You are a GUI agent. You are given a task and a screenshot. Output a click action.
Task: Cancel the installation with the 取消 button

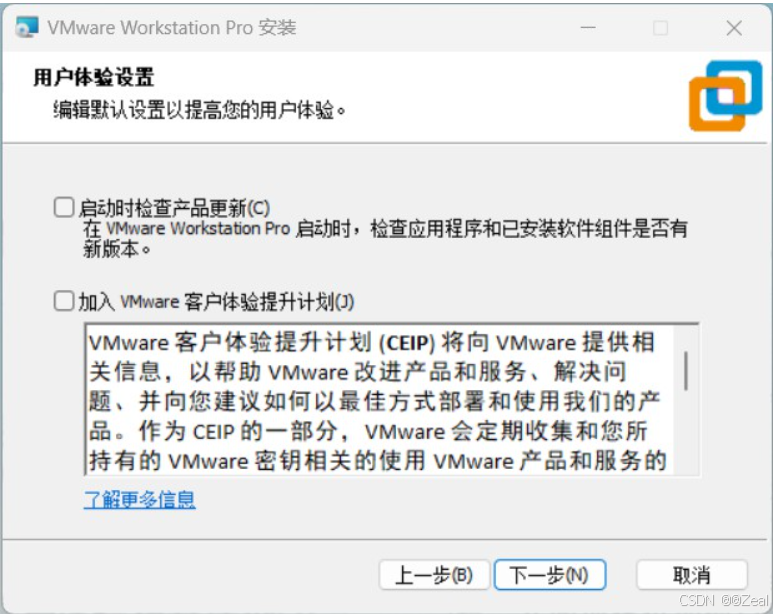click(692, 575)
